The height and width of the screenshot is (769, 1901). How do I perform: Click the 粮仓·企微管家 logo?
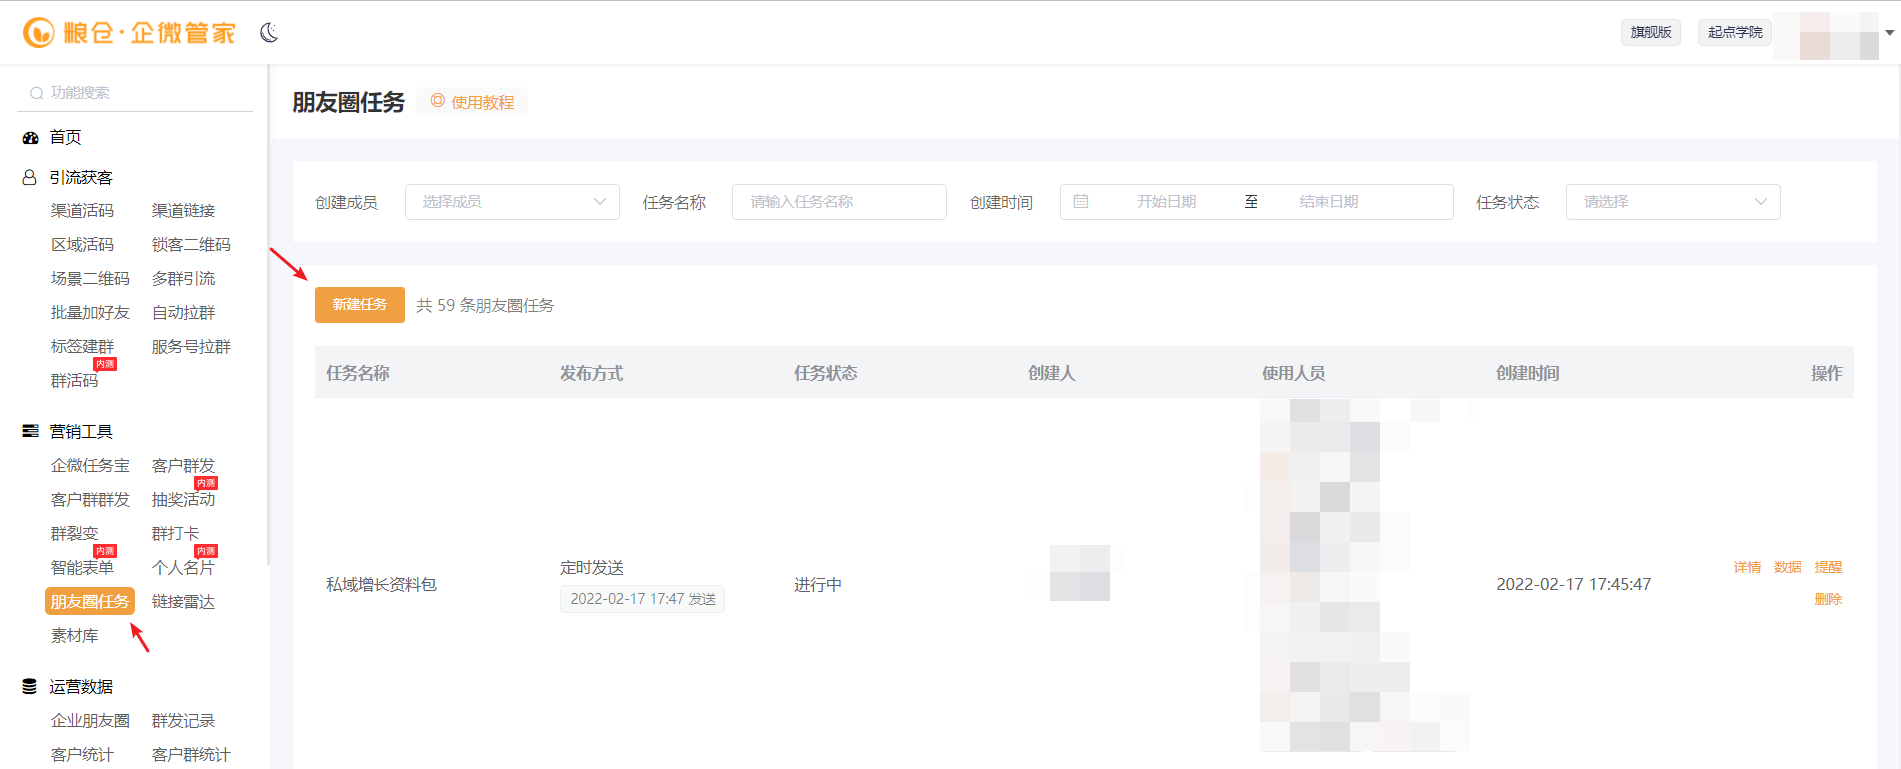click(129, 33)
